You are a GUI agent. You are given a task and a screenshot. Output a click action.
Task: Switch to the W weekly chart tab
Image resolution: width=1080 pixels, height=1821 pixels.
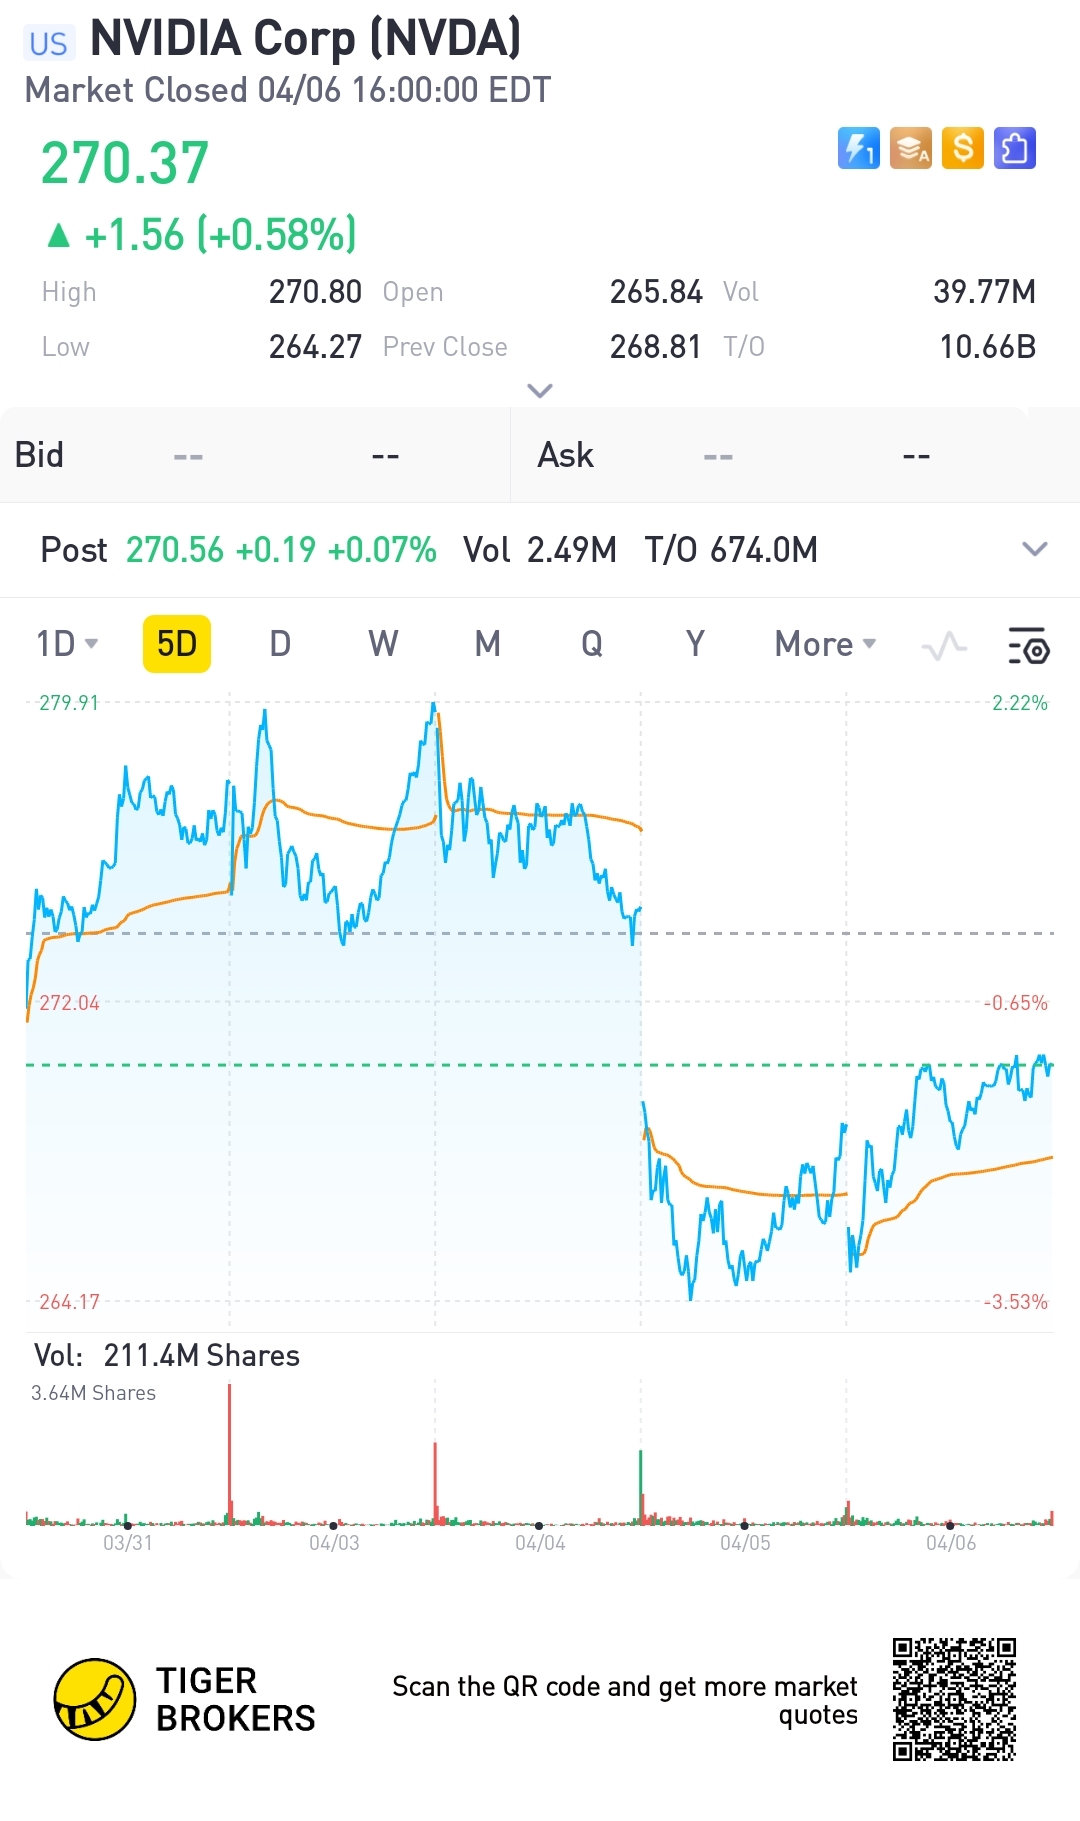pyautogui.click(x=383, y=644)
